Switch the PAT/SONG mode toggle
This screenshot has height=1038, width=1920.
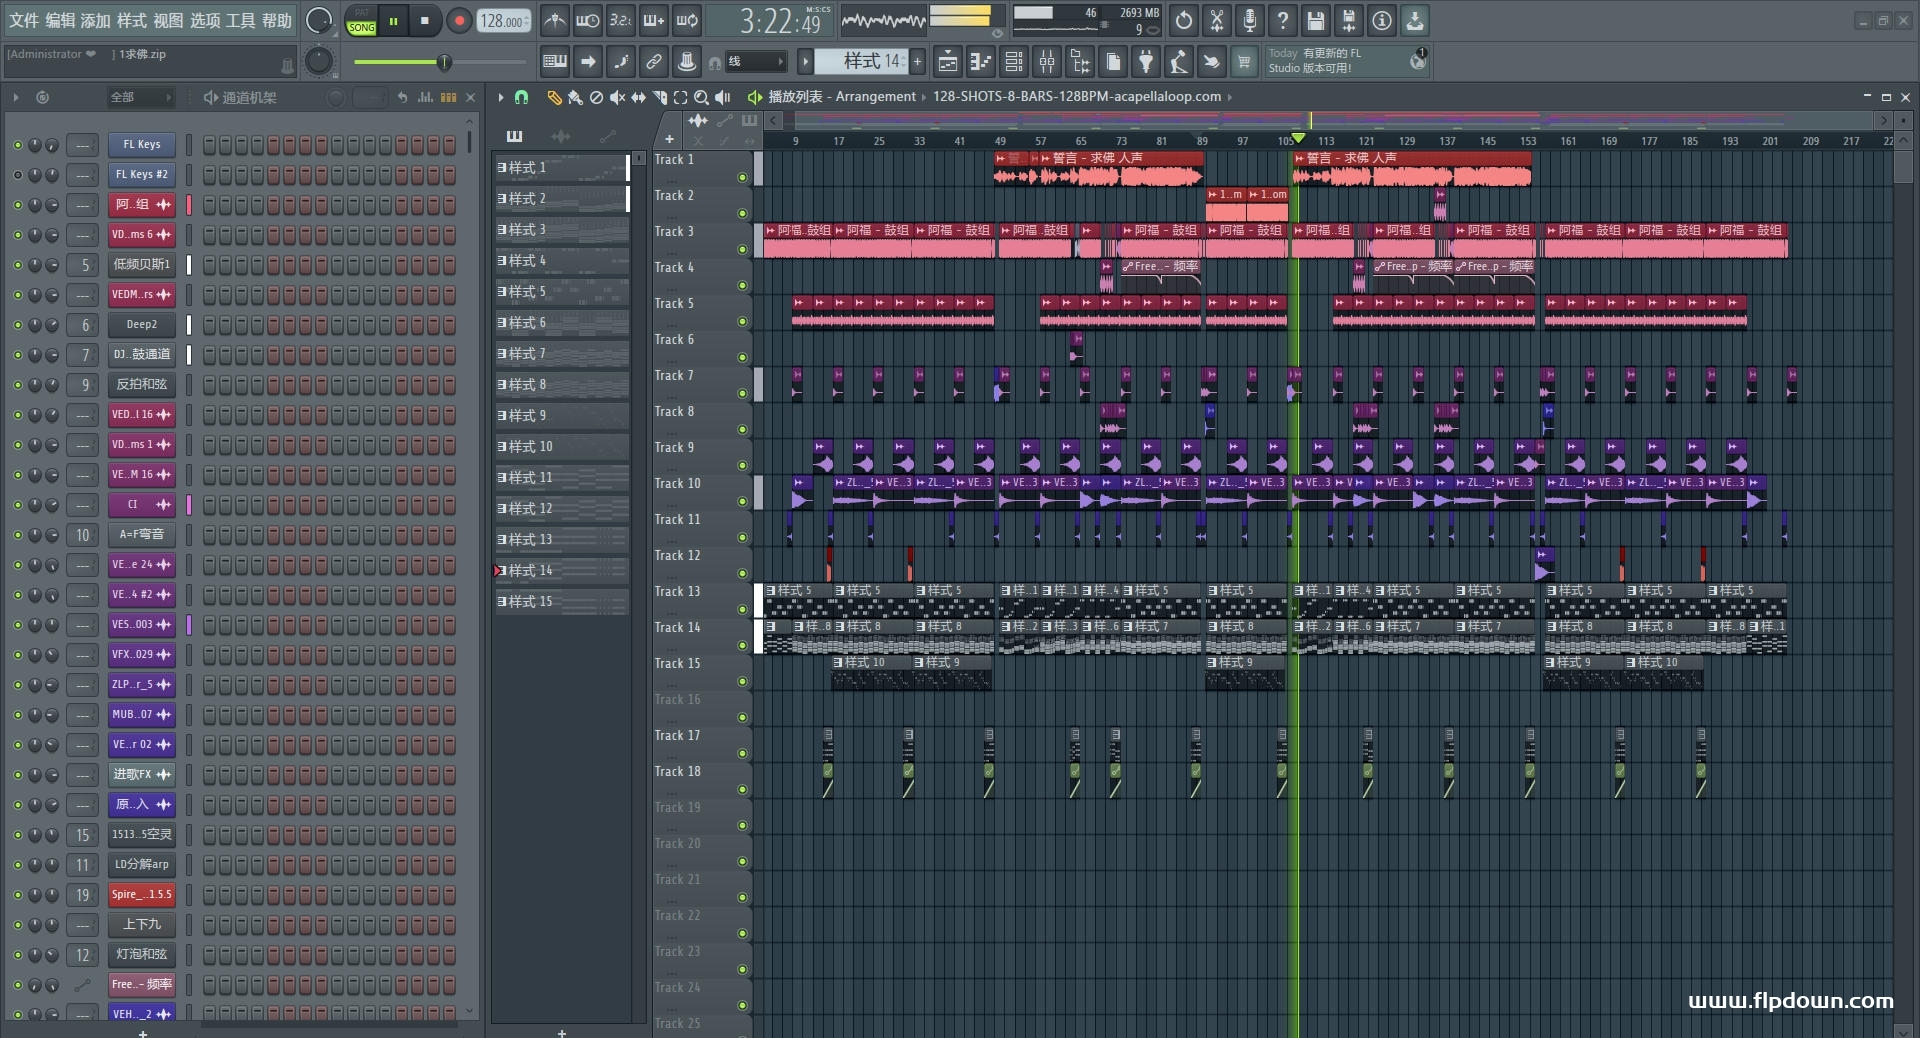coord(361,21)
